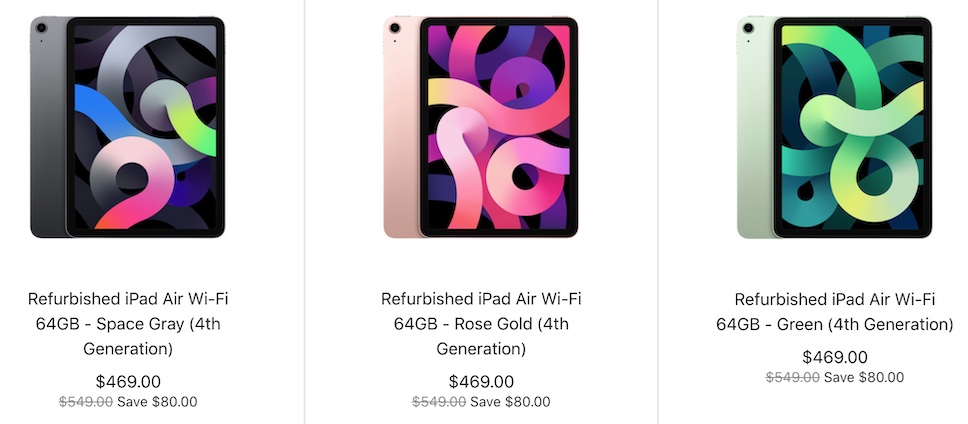Click crossed-out $549.00 price for Rose Gold
968x424 pixels.
coord(439,402)
